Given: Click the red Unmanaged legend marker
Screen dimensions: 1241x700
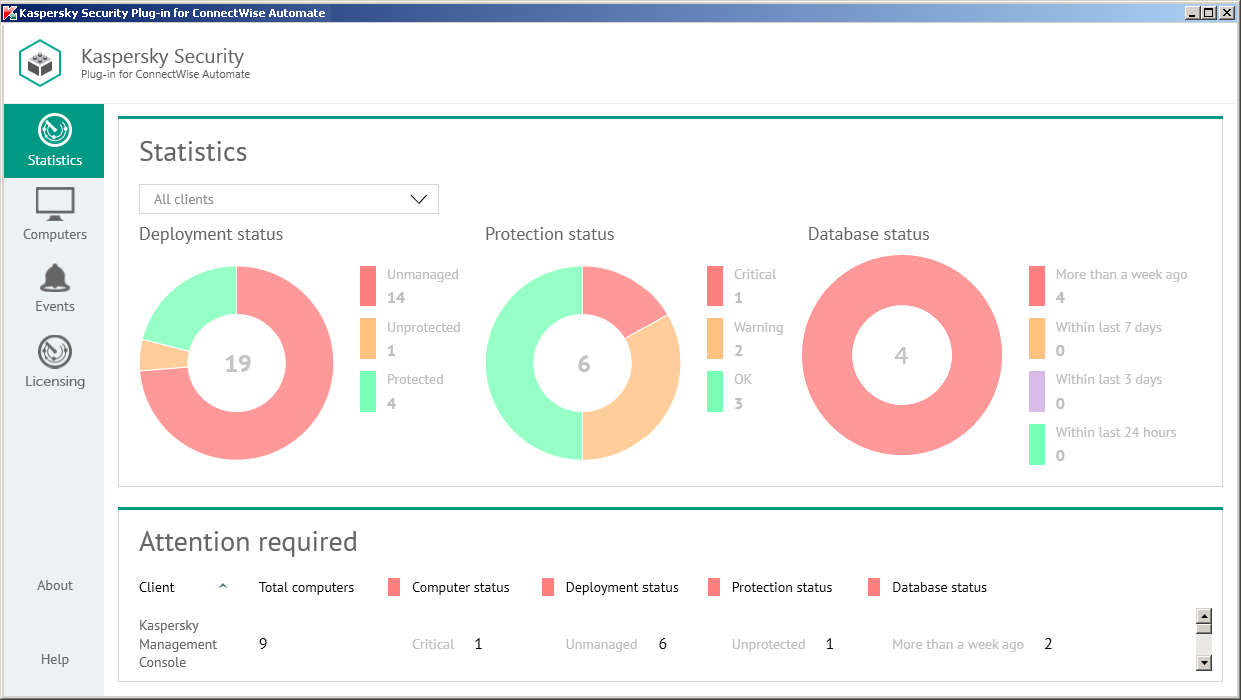Looking at the screenshot, I should tap(366, 285).
